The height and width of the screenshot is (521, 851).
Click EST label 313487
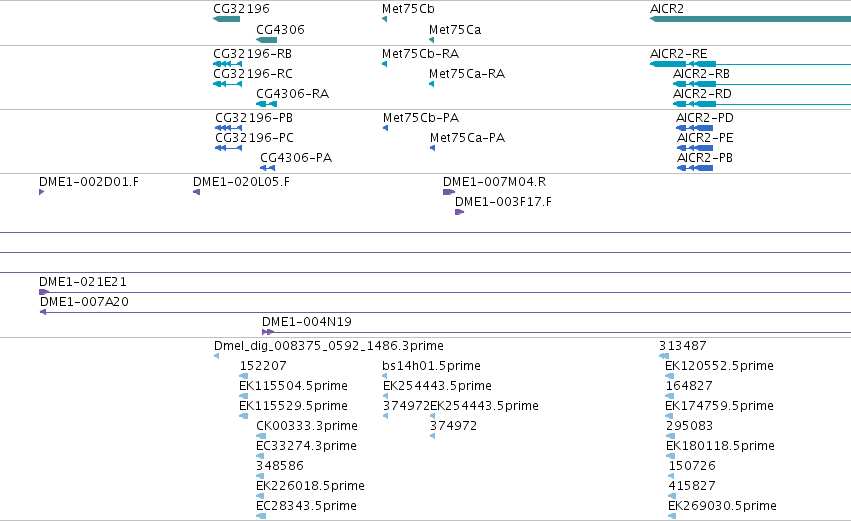click(683, 346)
